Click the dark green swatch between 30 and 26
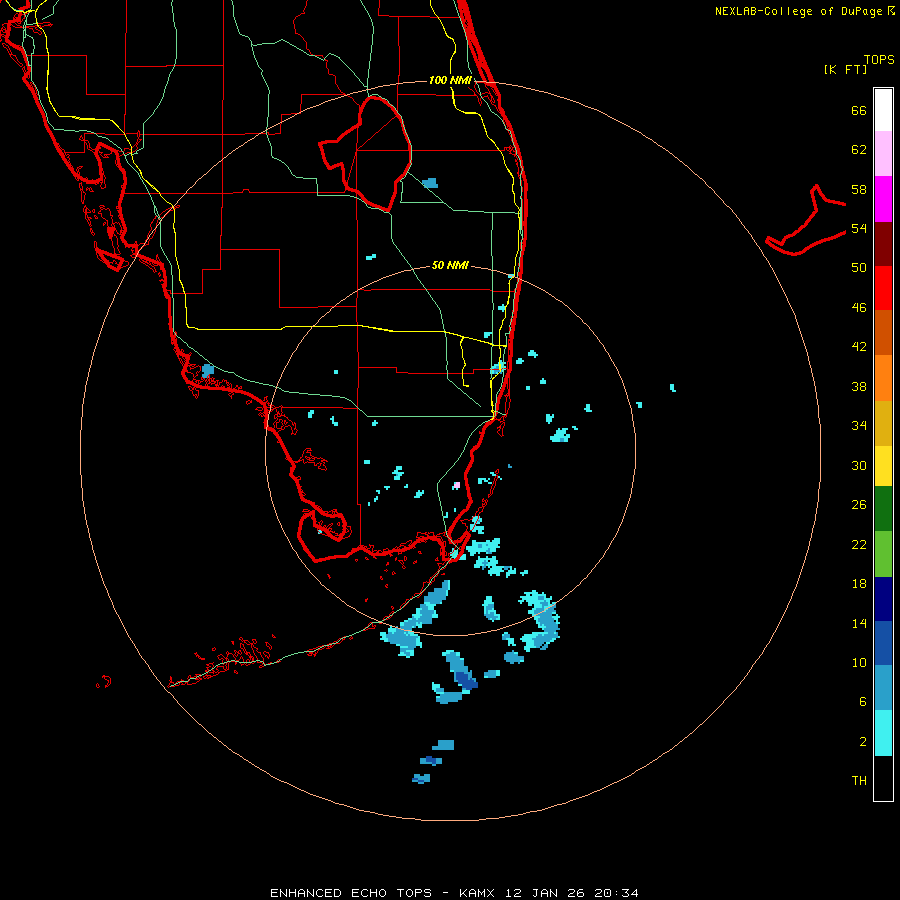 coord(883,509)
